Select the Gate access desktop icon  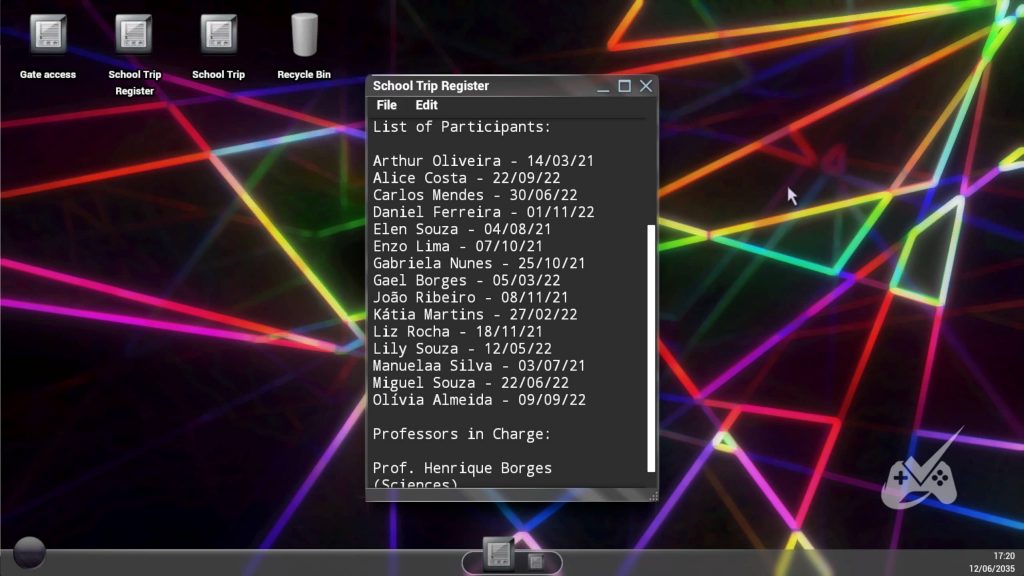(48, 35)
